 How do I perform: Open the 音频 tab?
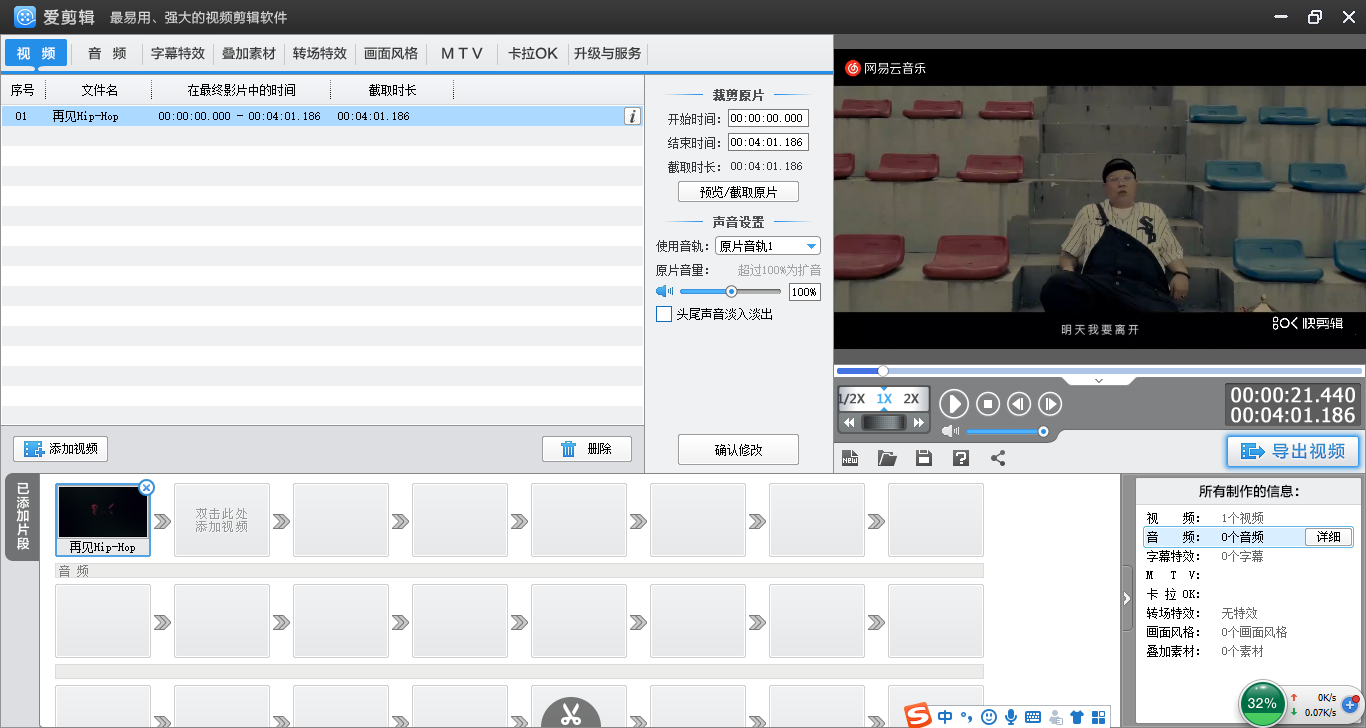(x=107, y=53)
